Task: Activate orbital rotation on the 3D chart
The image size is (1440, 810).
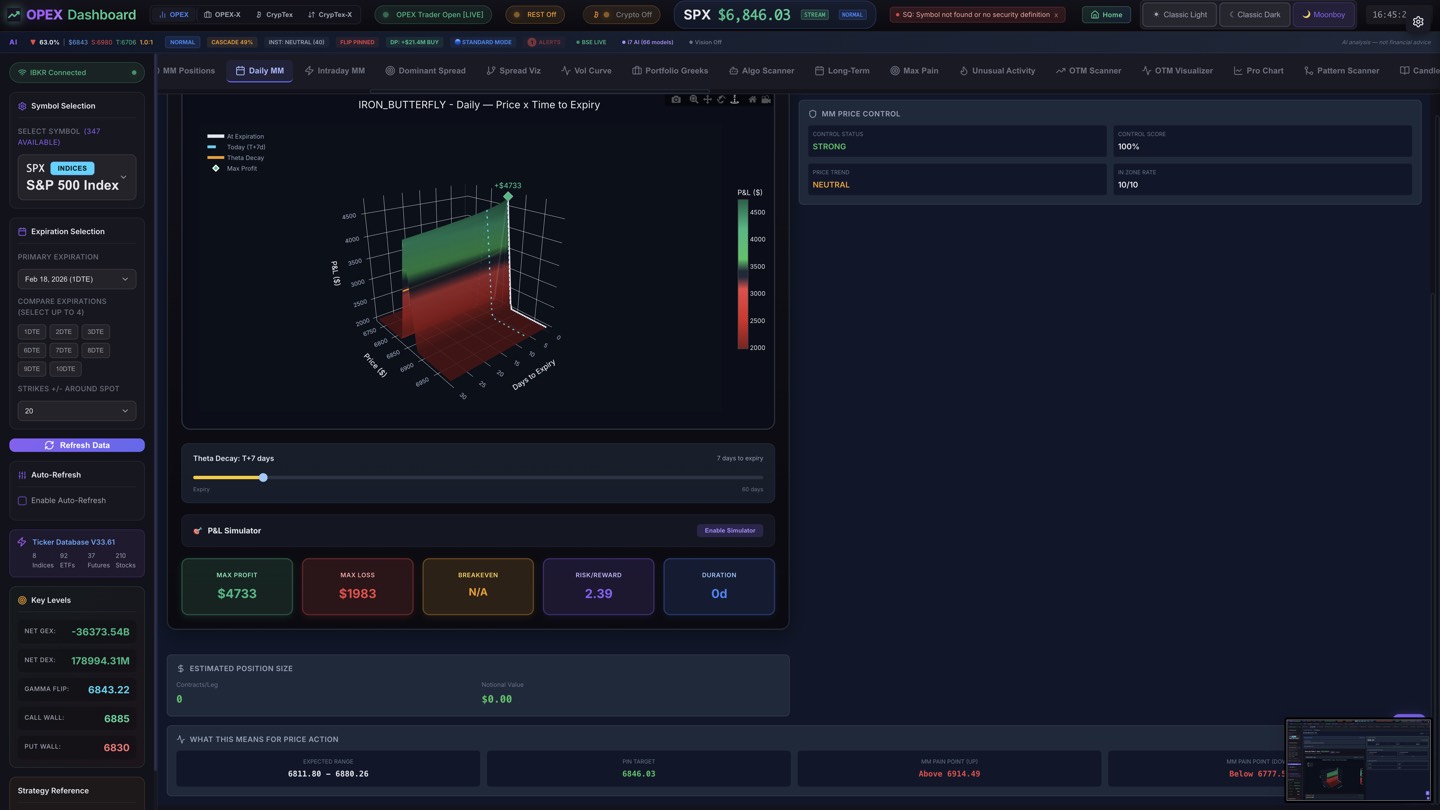Action: point(721,99)
